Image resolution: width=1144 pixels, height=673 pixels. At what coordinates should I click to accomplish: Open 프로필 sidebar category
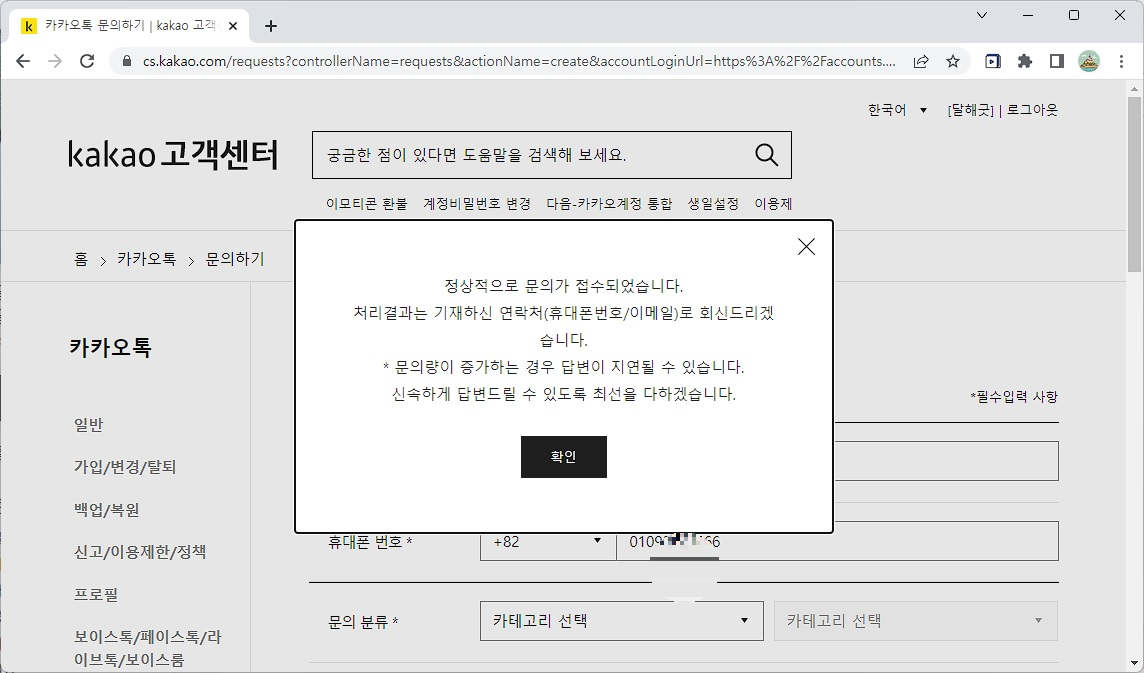96,594
